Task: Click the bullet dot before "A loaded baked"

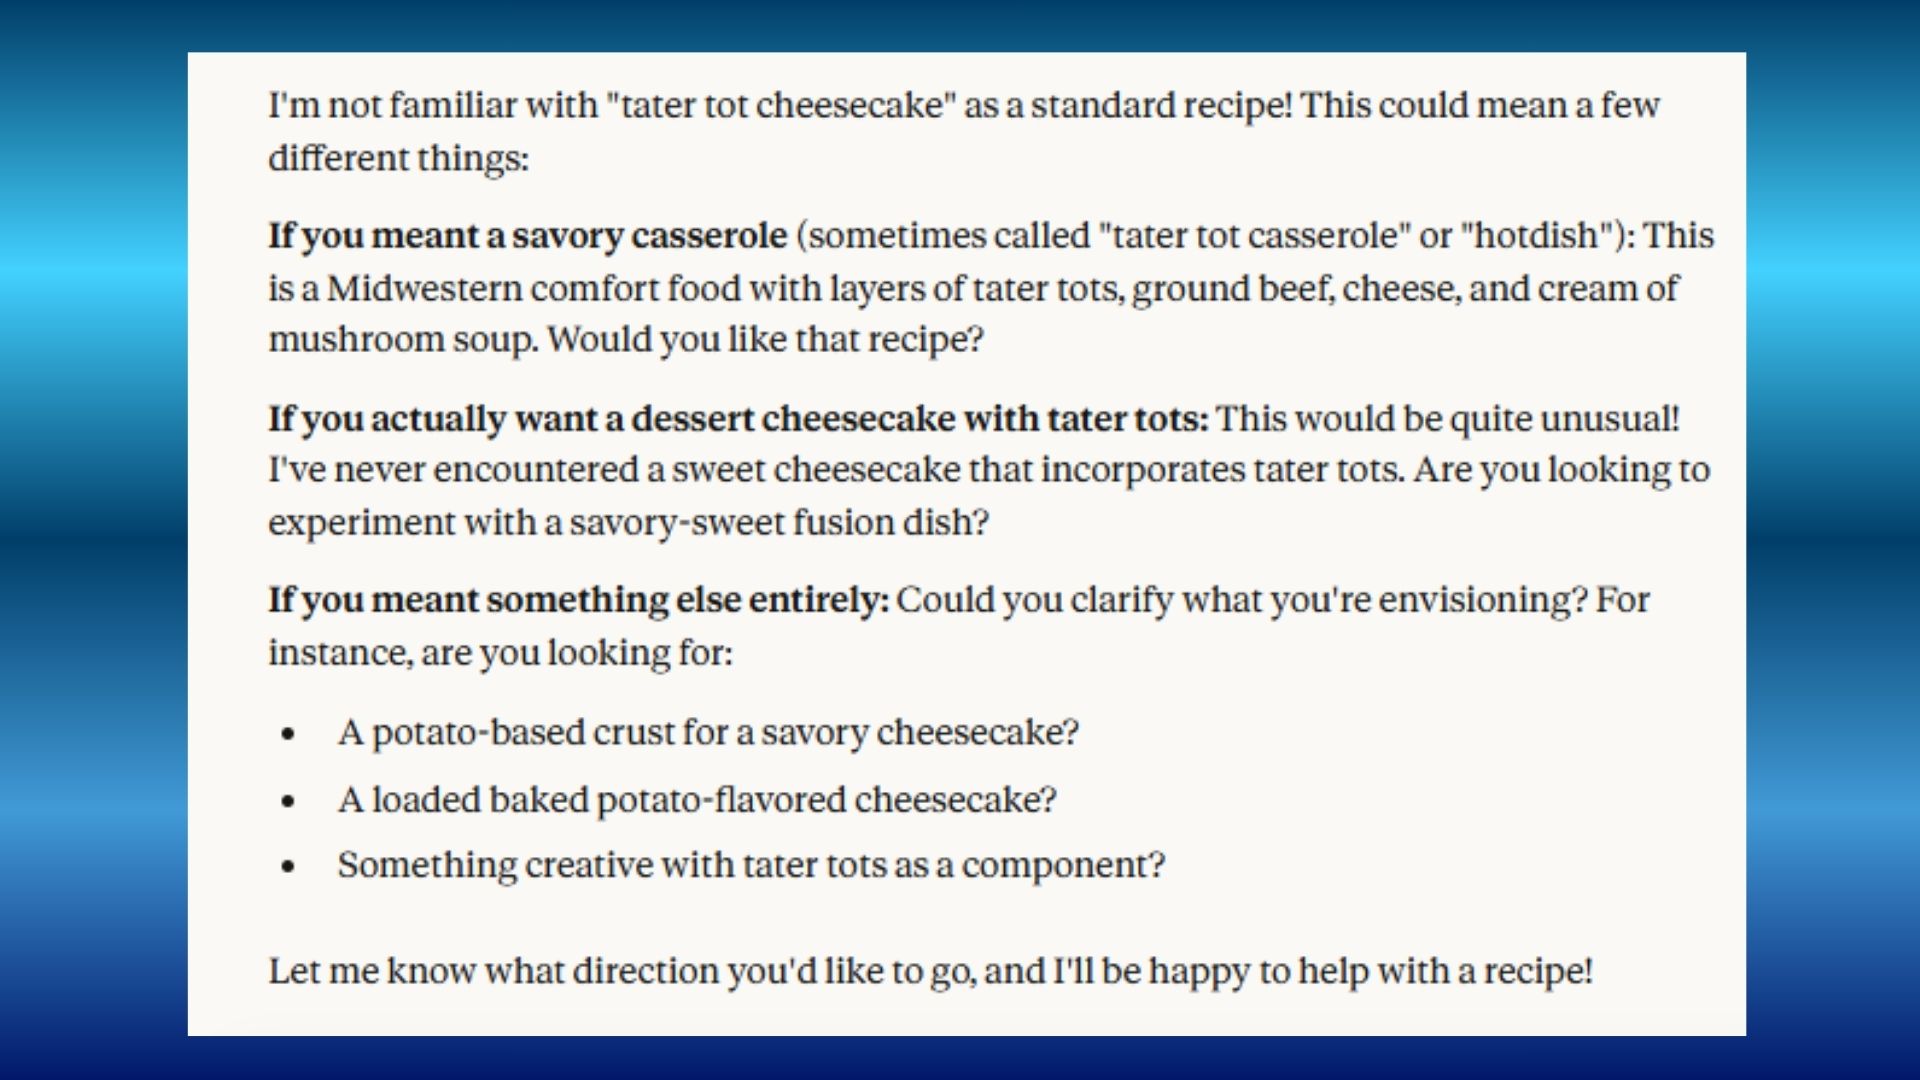Action: pyautogui.click(x=289, y=802)
